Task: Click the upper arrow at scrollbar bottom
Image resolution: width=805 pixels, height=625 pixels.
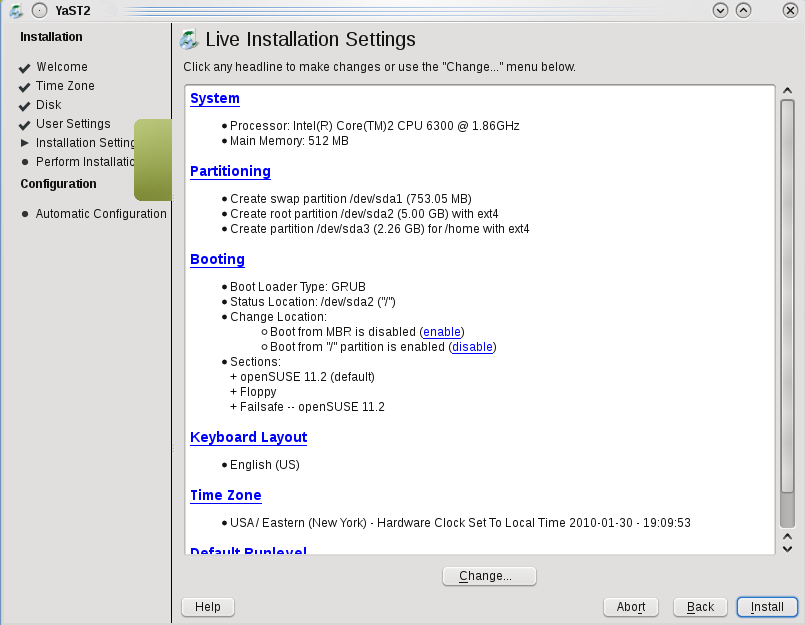Action: pyautogui.click(x=787, y=537)
